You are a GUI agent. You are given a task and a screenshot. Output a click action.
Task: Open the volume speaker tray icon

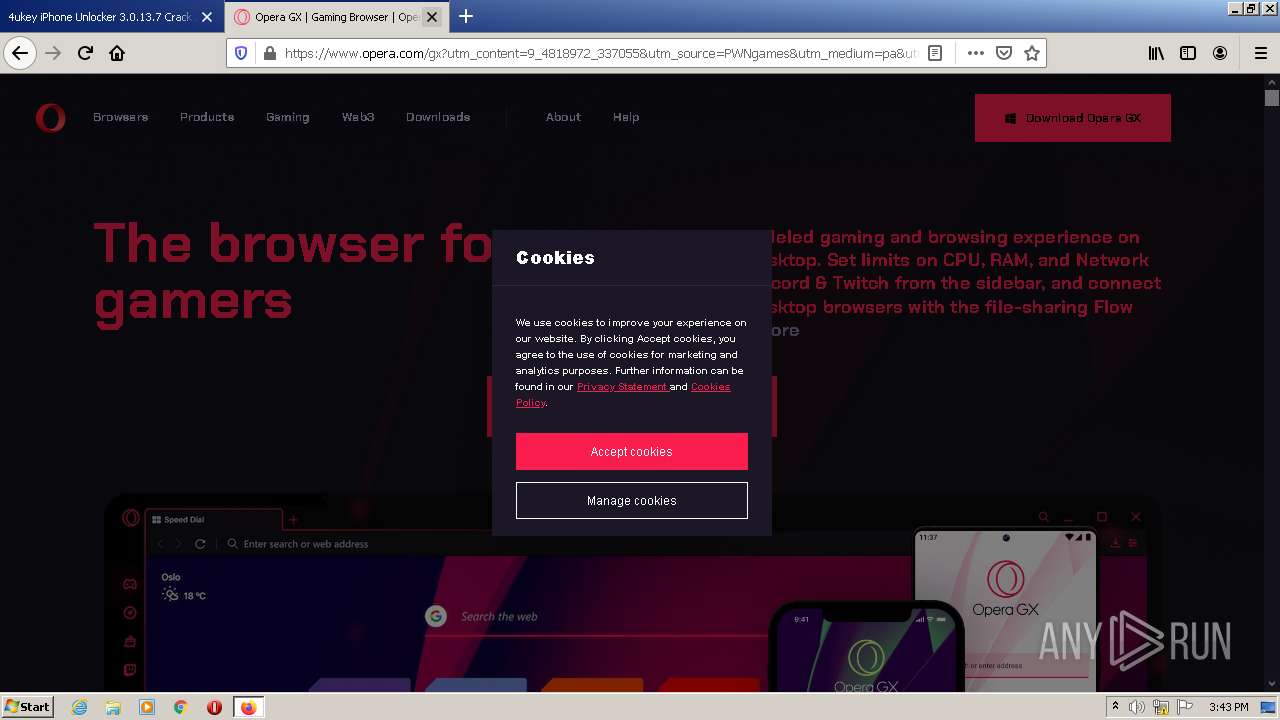pyautogui.click(x=1137, y=707)
